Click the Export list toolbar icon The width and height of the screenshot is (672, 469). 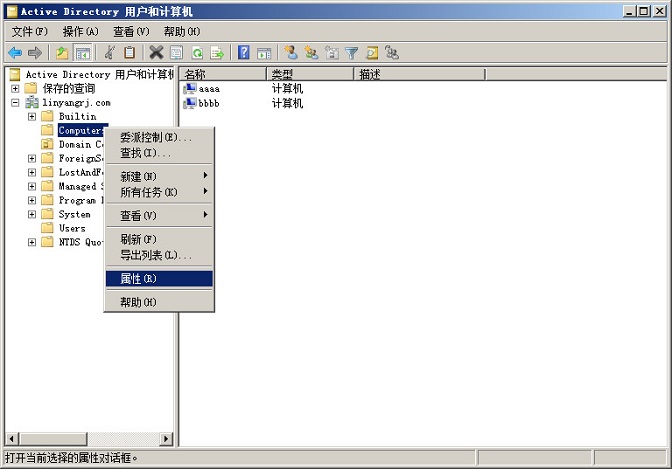pos(216,53)
